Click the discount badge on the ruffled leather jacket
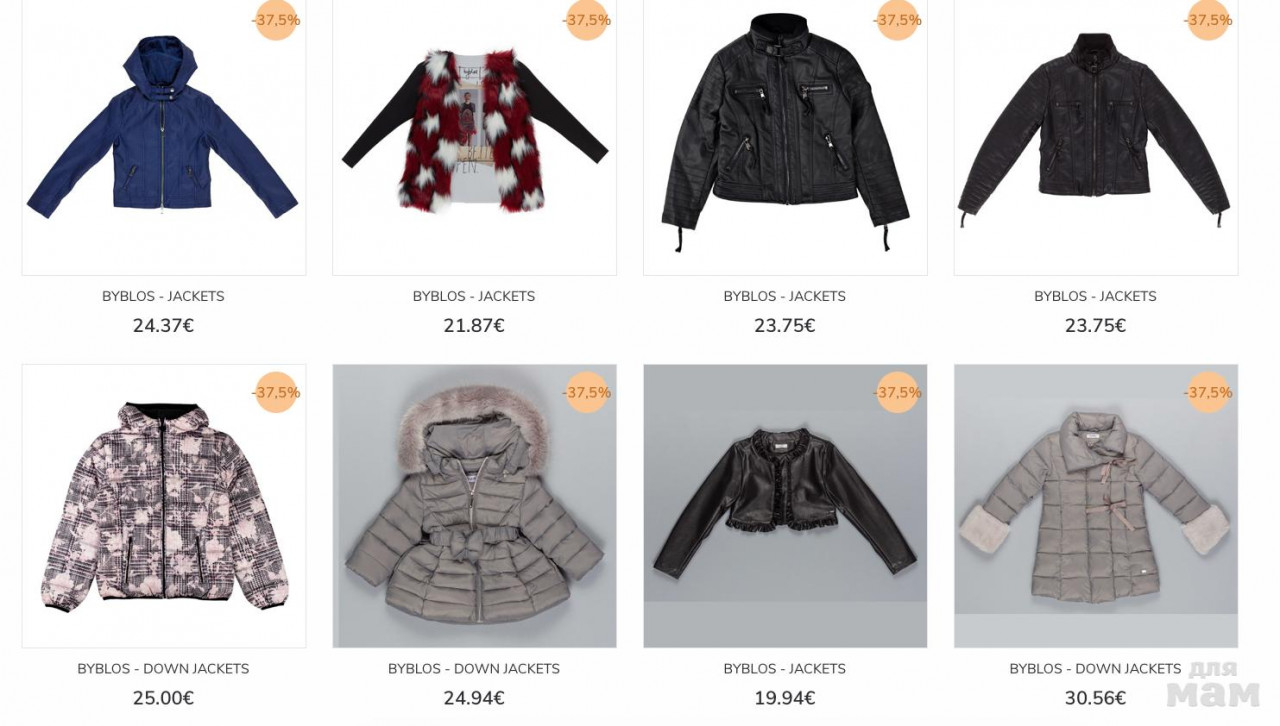1280x726 pixels. coord(898,392)
